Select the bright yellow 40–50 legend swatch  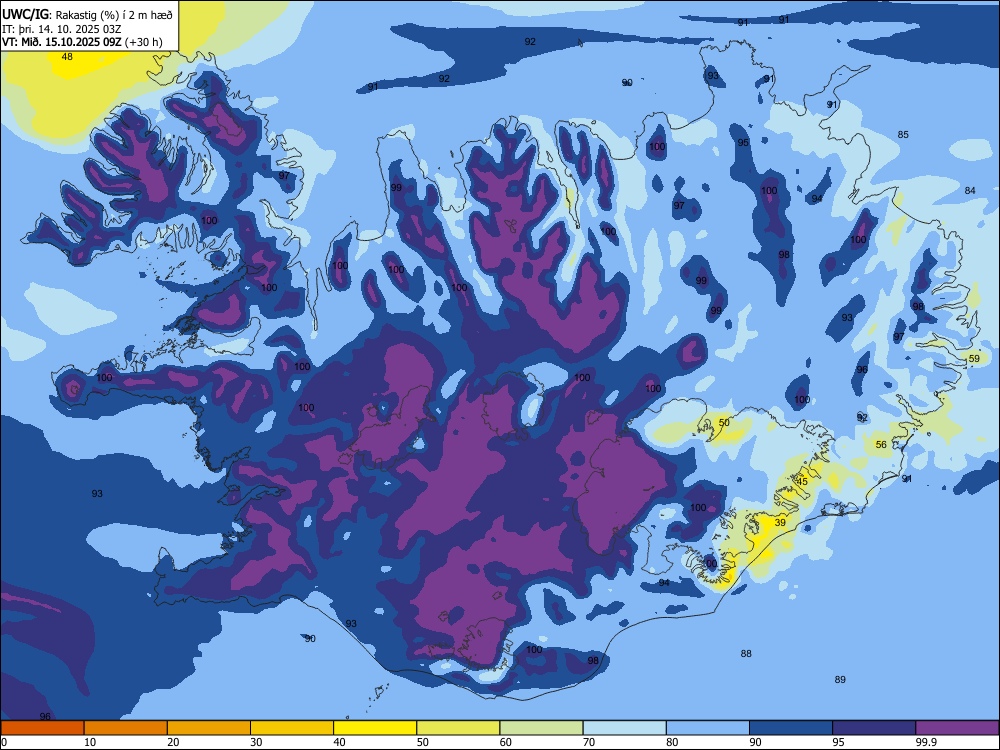(375, 728)
